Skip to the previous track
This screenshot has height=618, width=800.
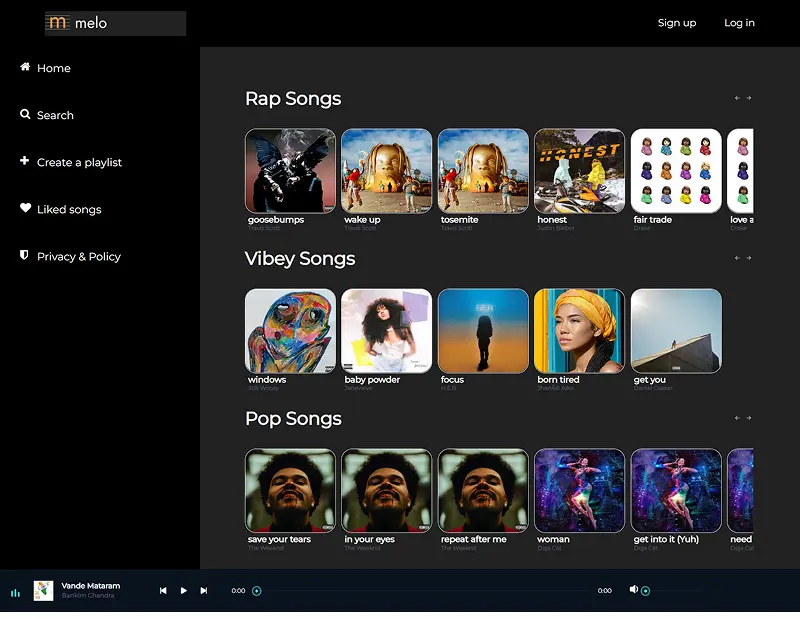click(x=163, y=590)
